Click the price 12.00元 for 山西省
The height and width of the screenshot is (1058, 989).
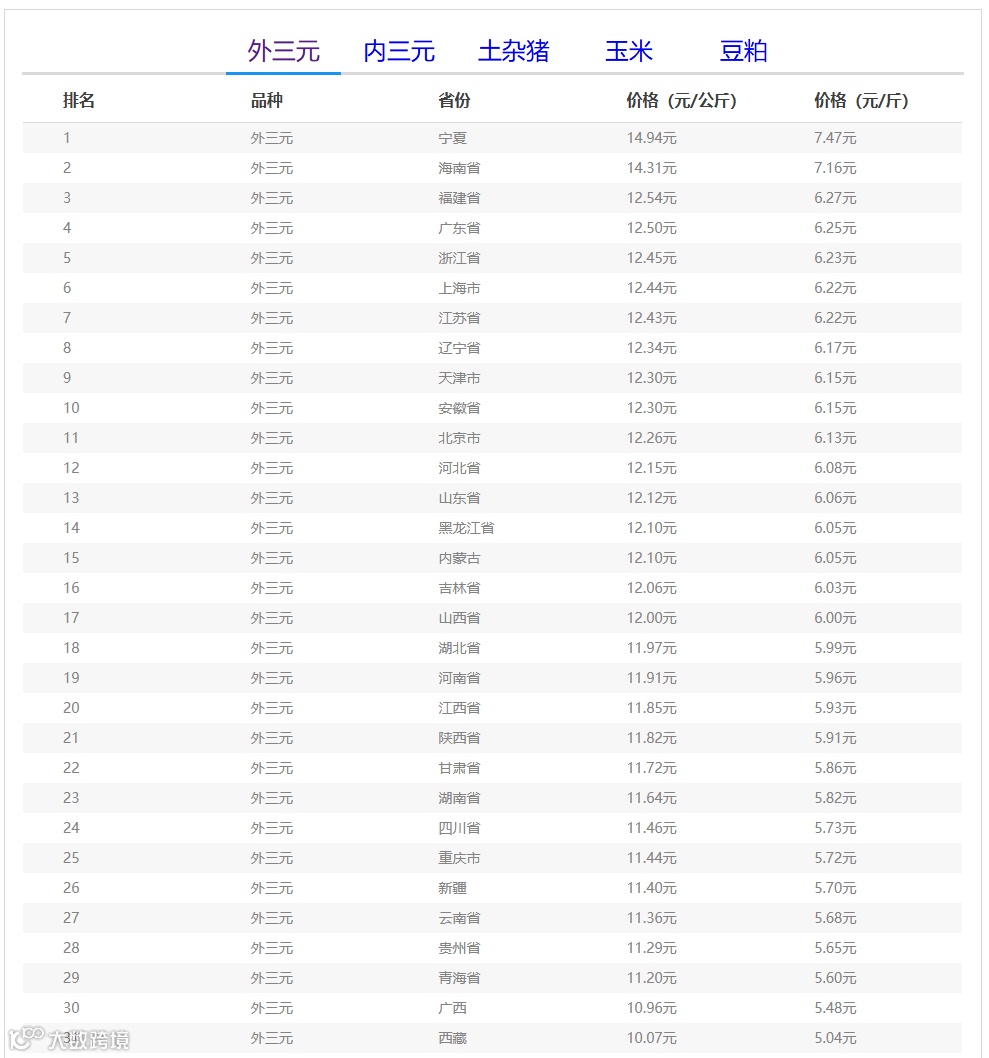(x=651, y=618)
